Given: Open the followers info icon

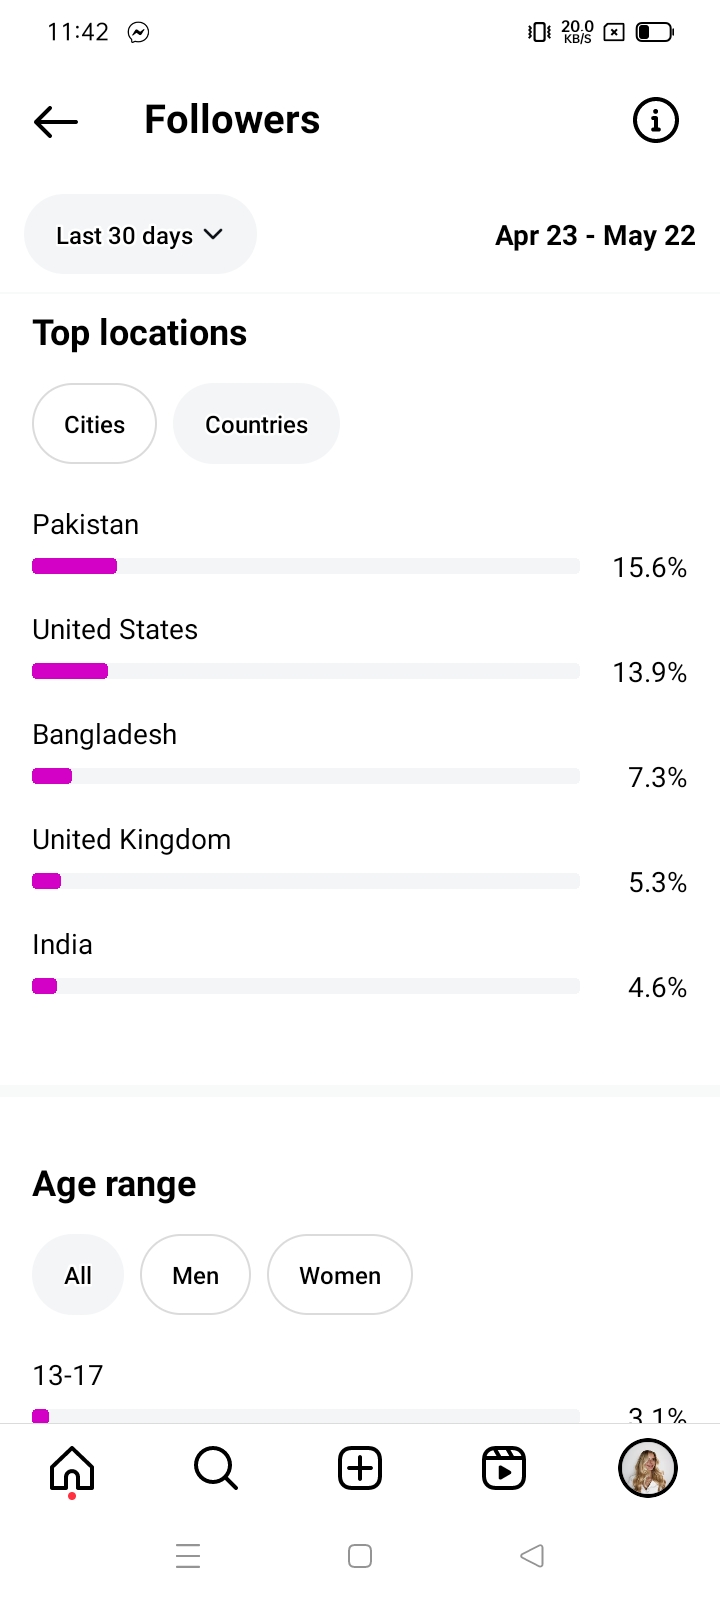Looking at the screenshot, I should click(655, 121).
